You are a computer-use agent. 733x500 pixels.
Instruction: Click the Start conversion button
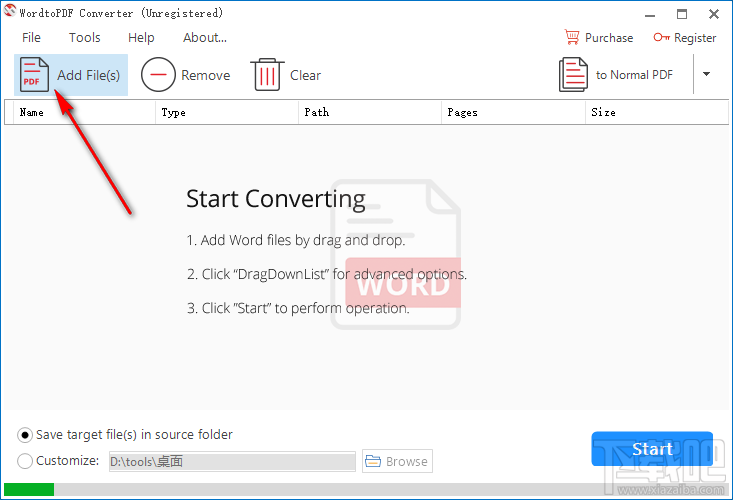coord(652,449)
